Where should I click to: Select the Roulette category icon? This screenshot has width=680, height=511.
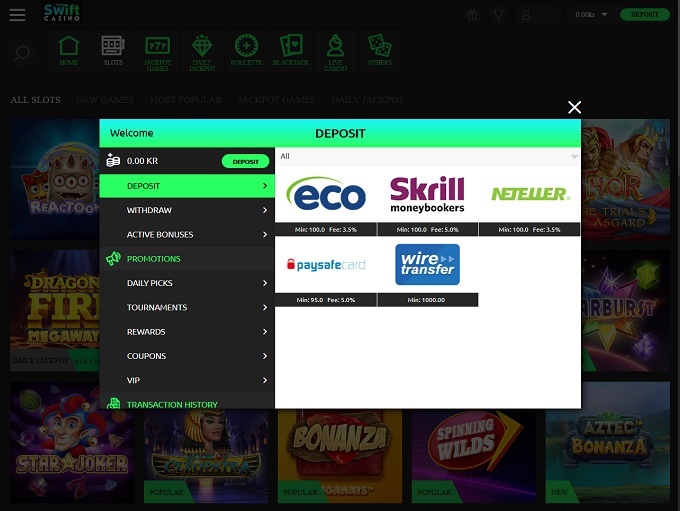246,49
